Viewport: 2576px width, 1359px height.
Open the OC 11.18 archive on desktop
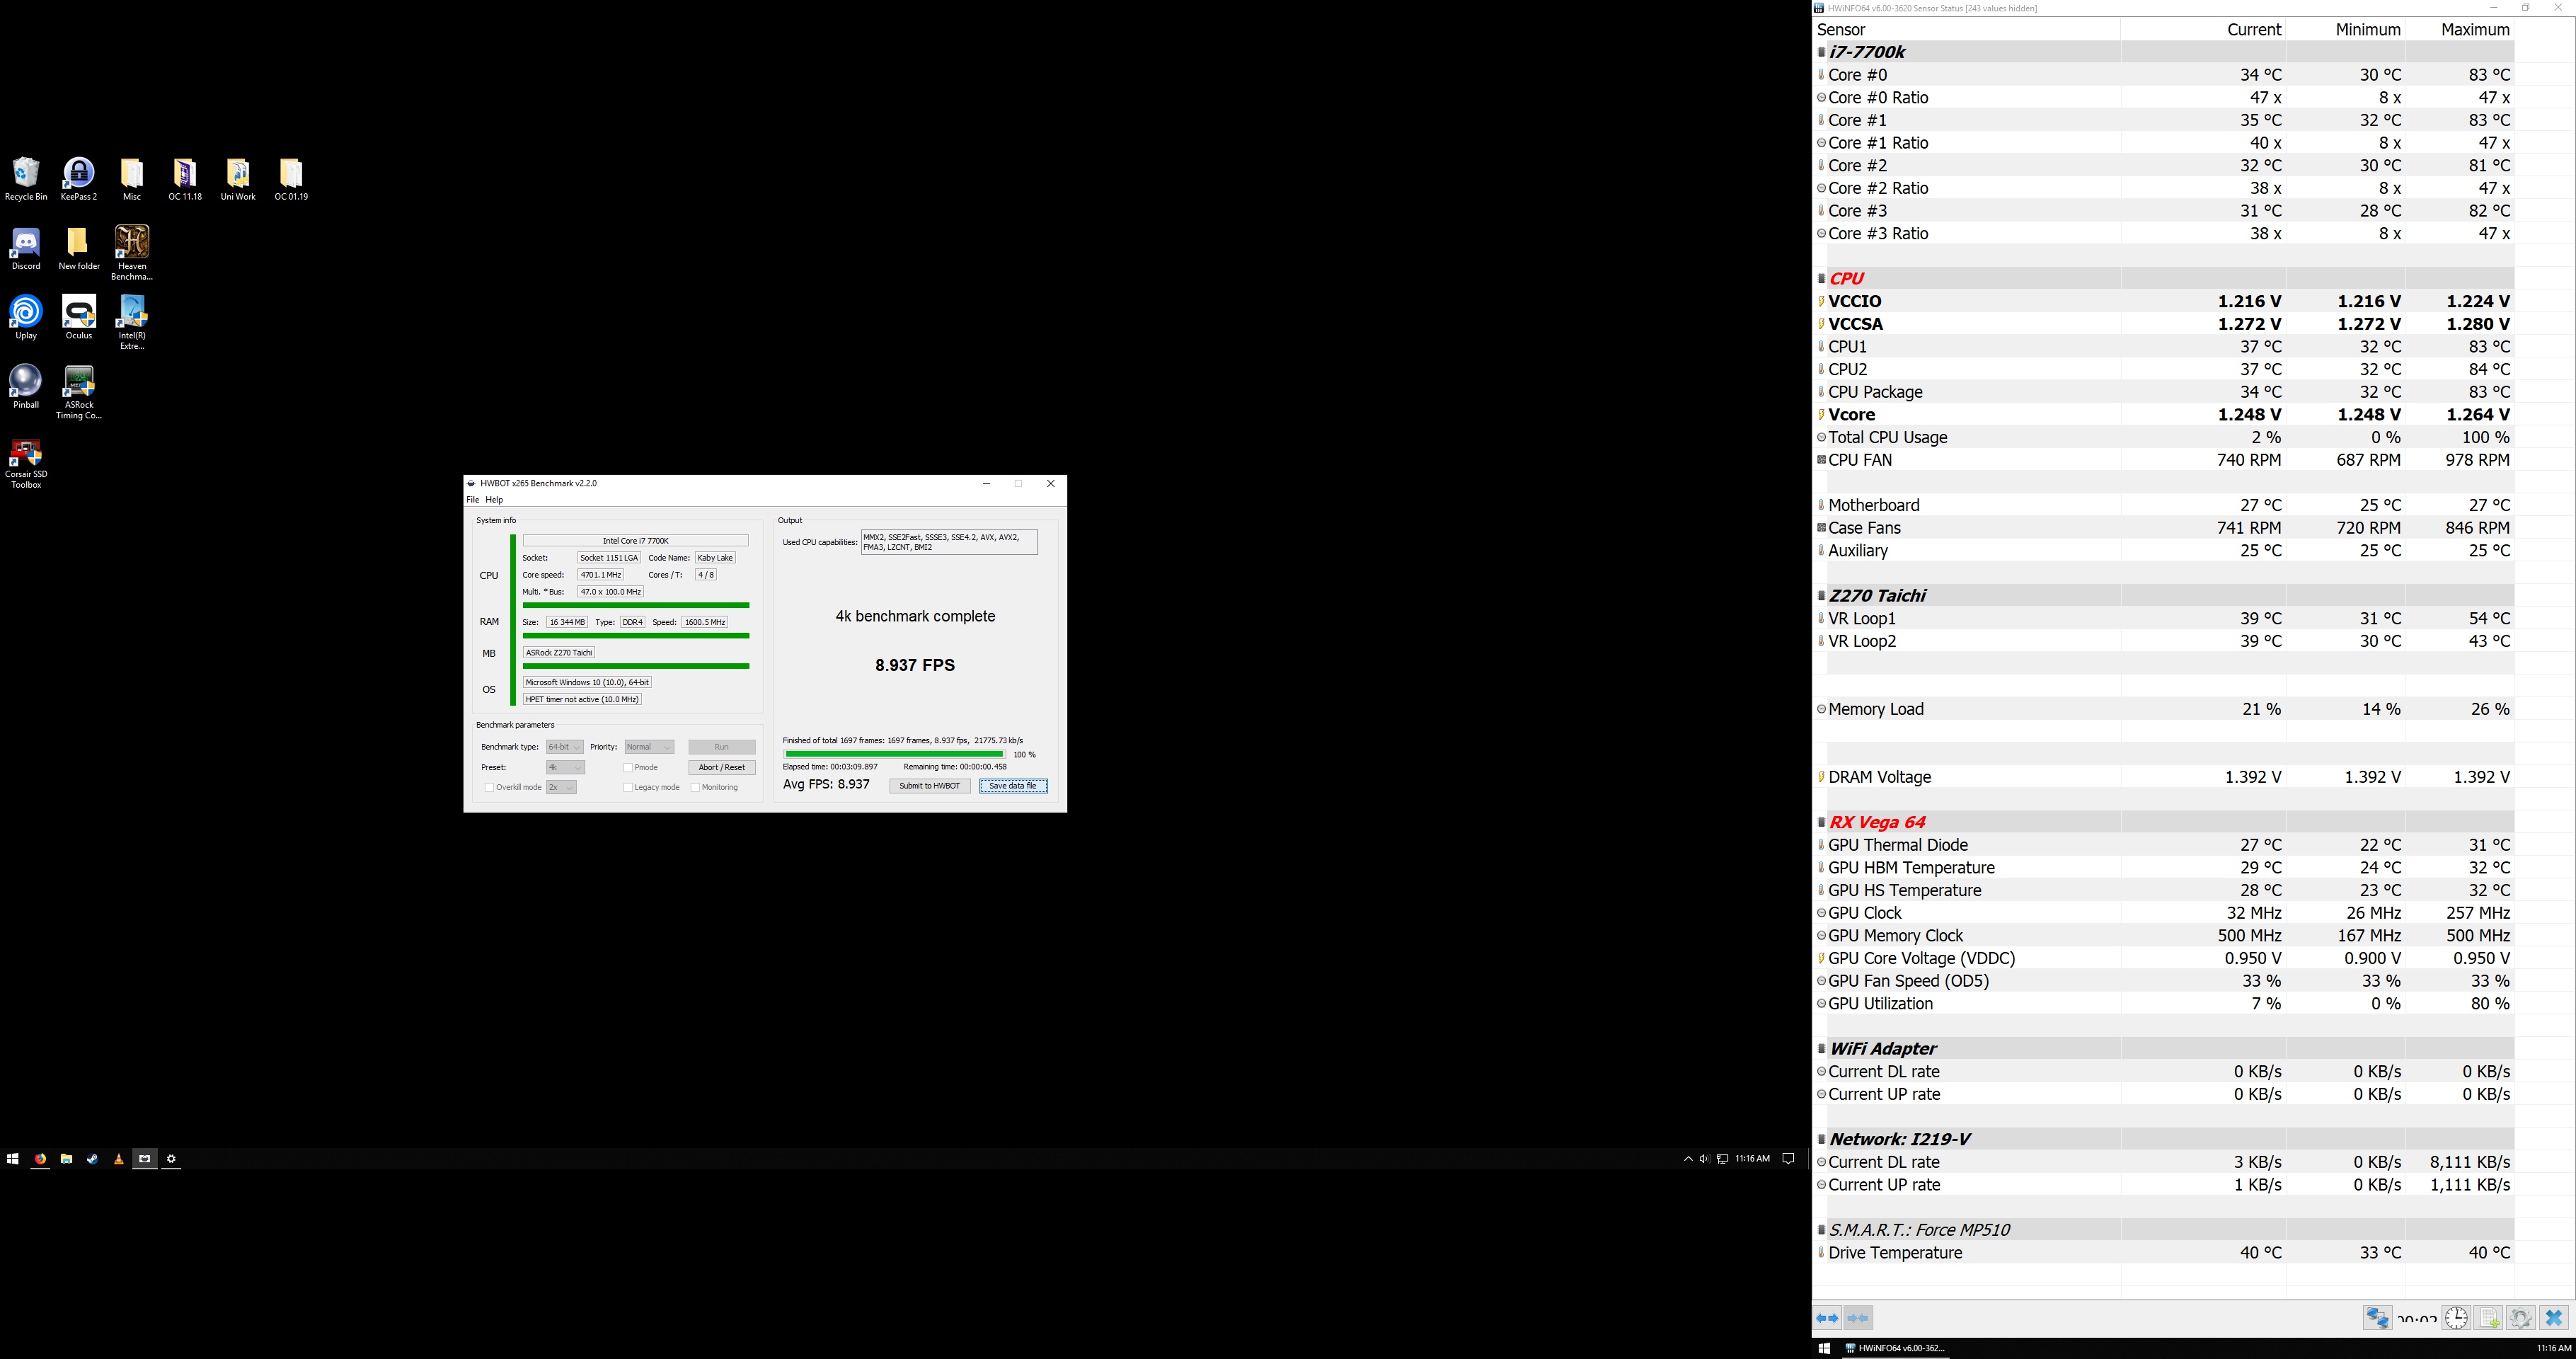185,179
